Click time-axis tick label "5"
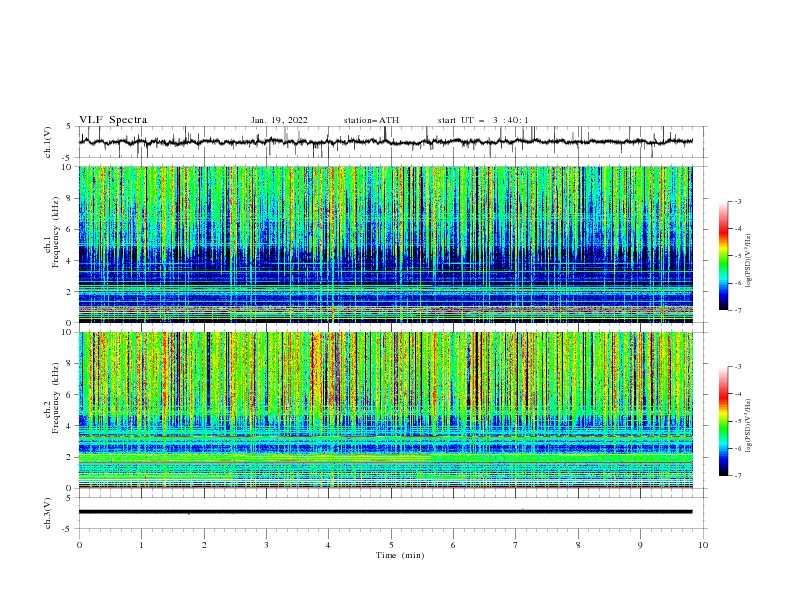 pos(391,545)
